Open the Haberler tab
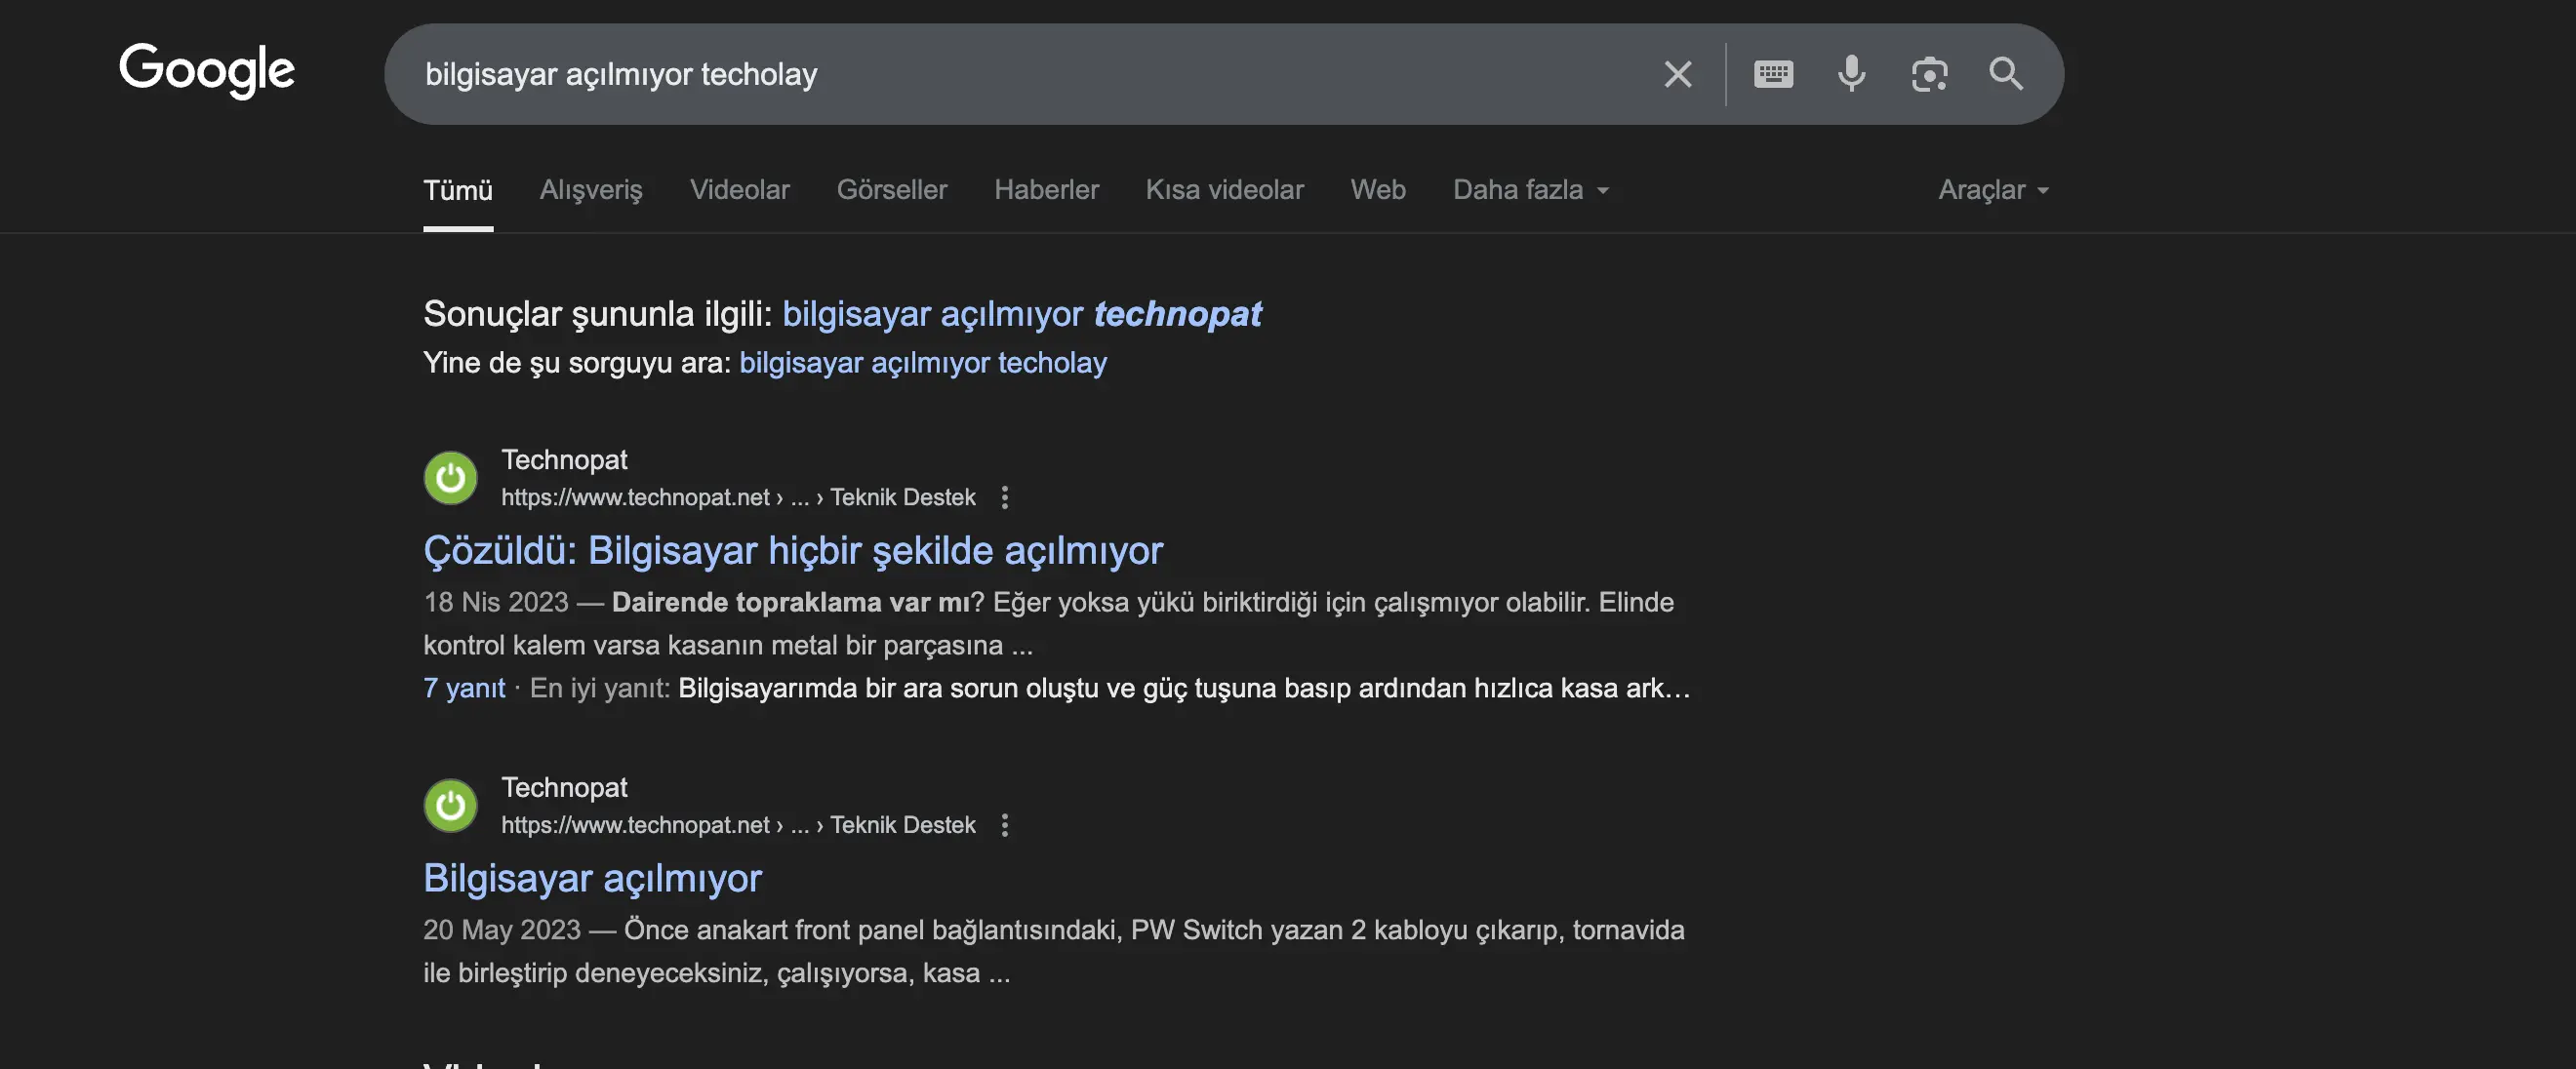This screenshot has width=2576, height=1069. [x=1046, y=190]
